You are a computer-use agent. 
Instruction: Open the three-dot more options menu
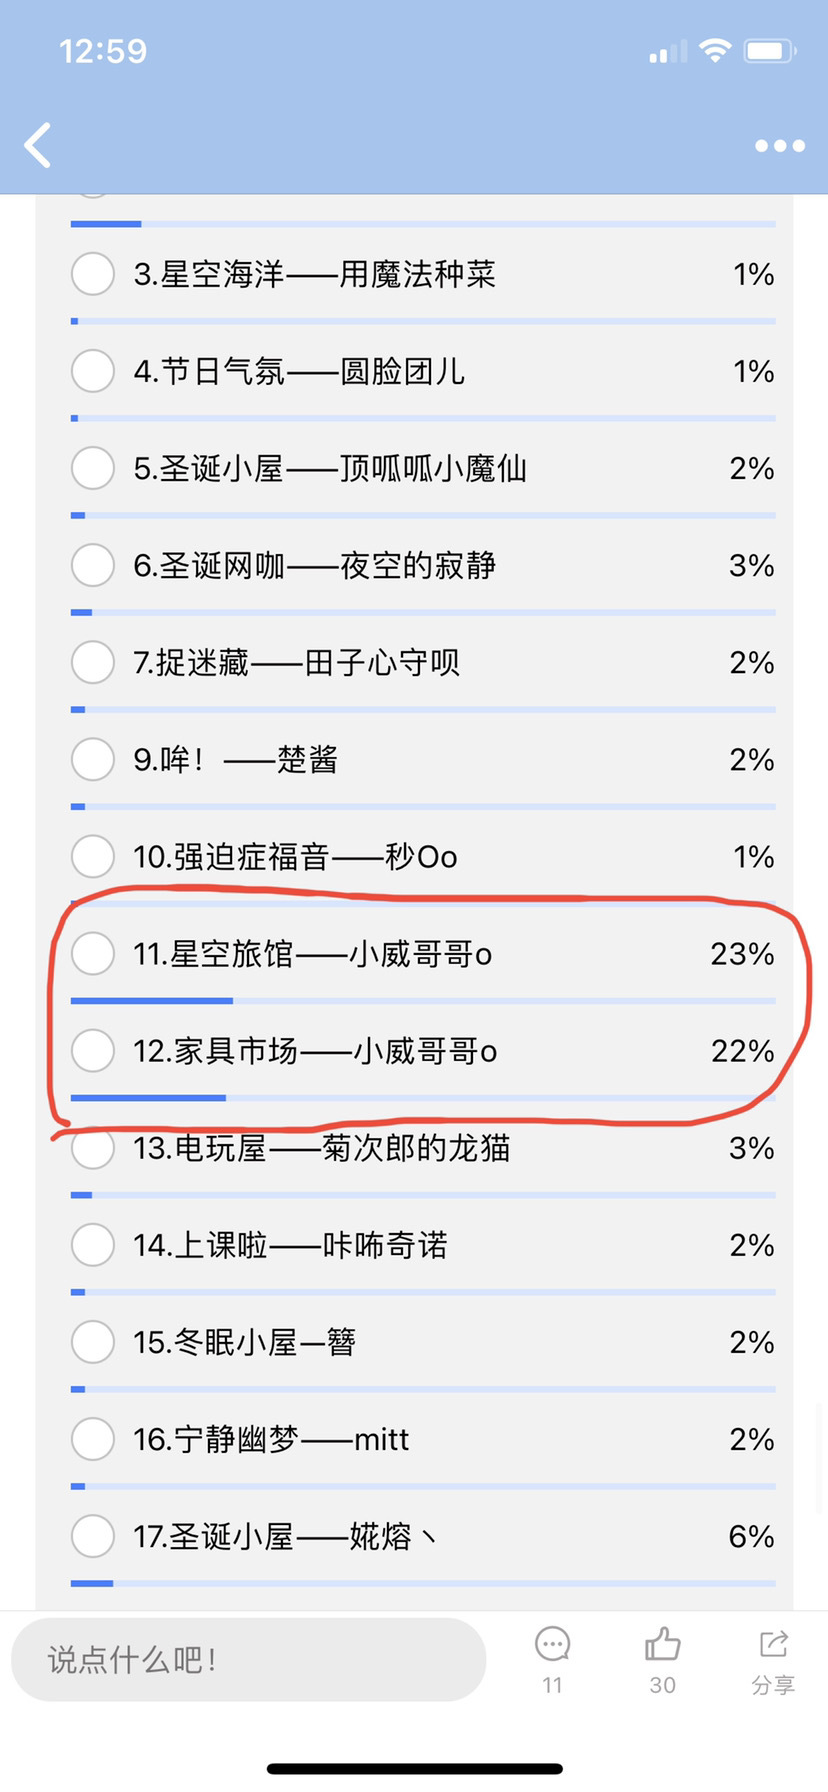coord(780,146)
